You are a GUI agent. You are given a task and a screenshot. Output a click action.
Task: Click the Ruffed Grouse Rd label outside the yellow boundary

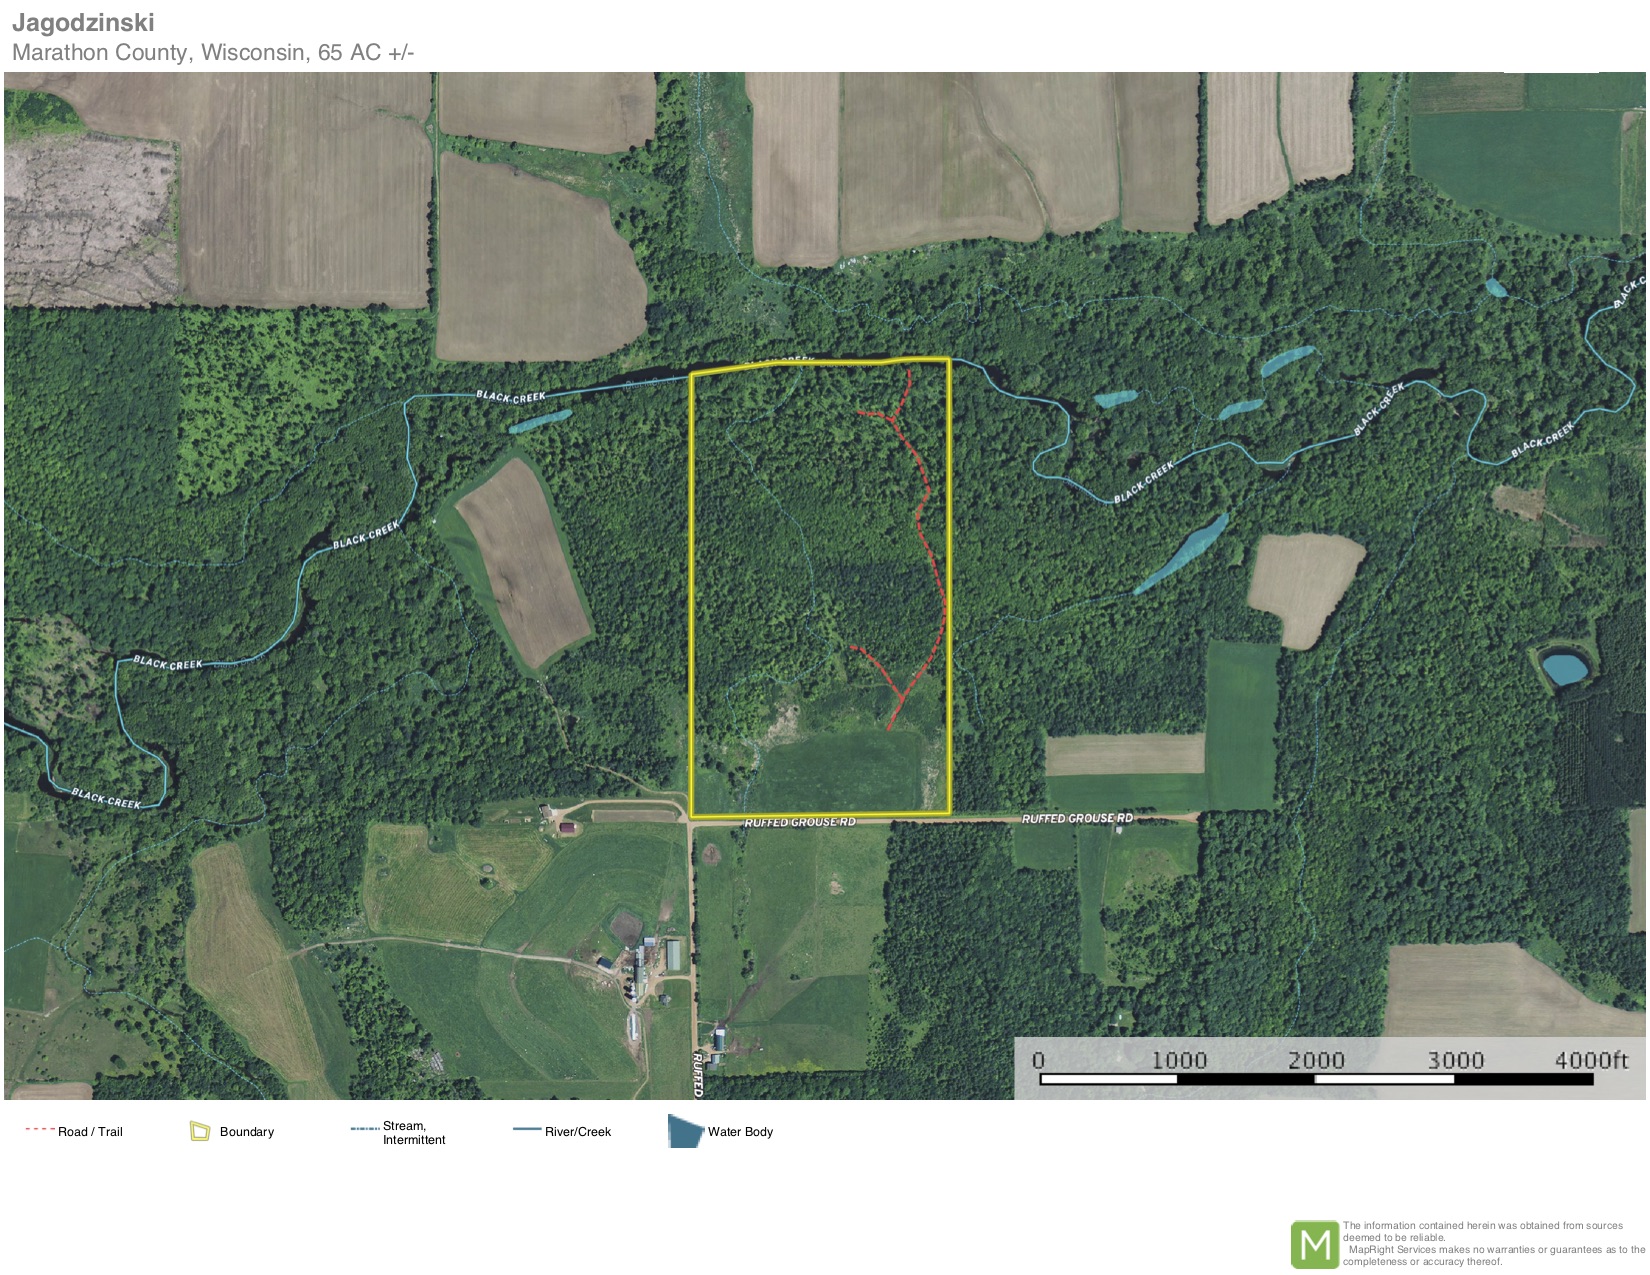pos(1077,818)
